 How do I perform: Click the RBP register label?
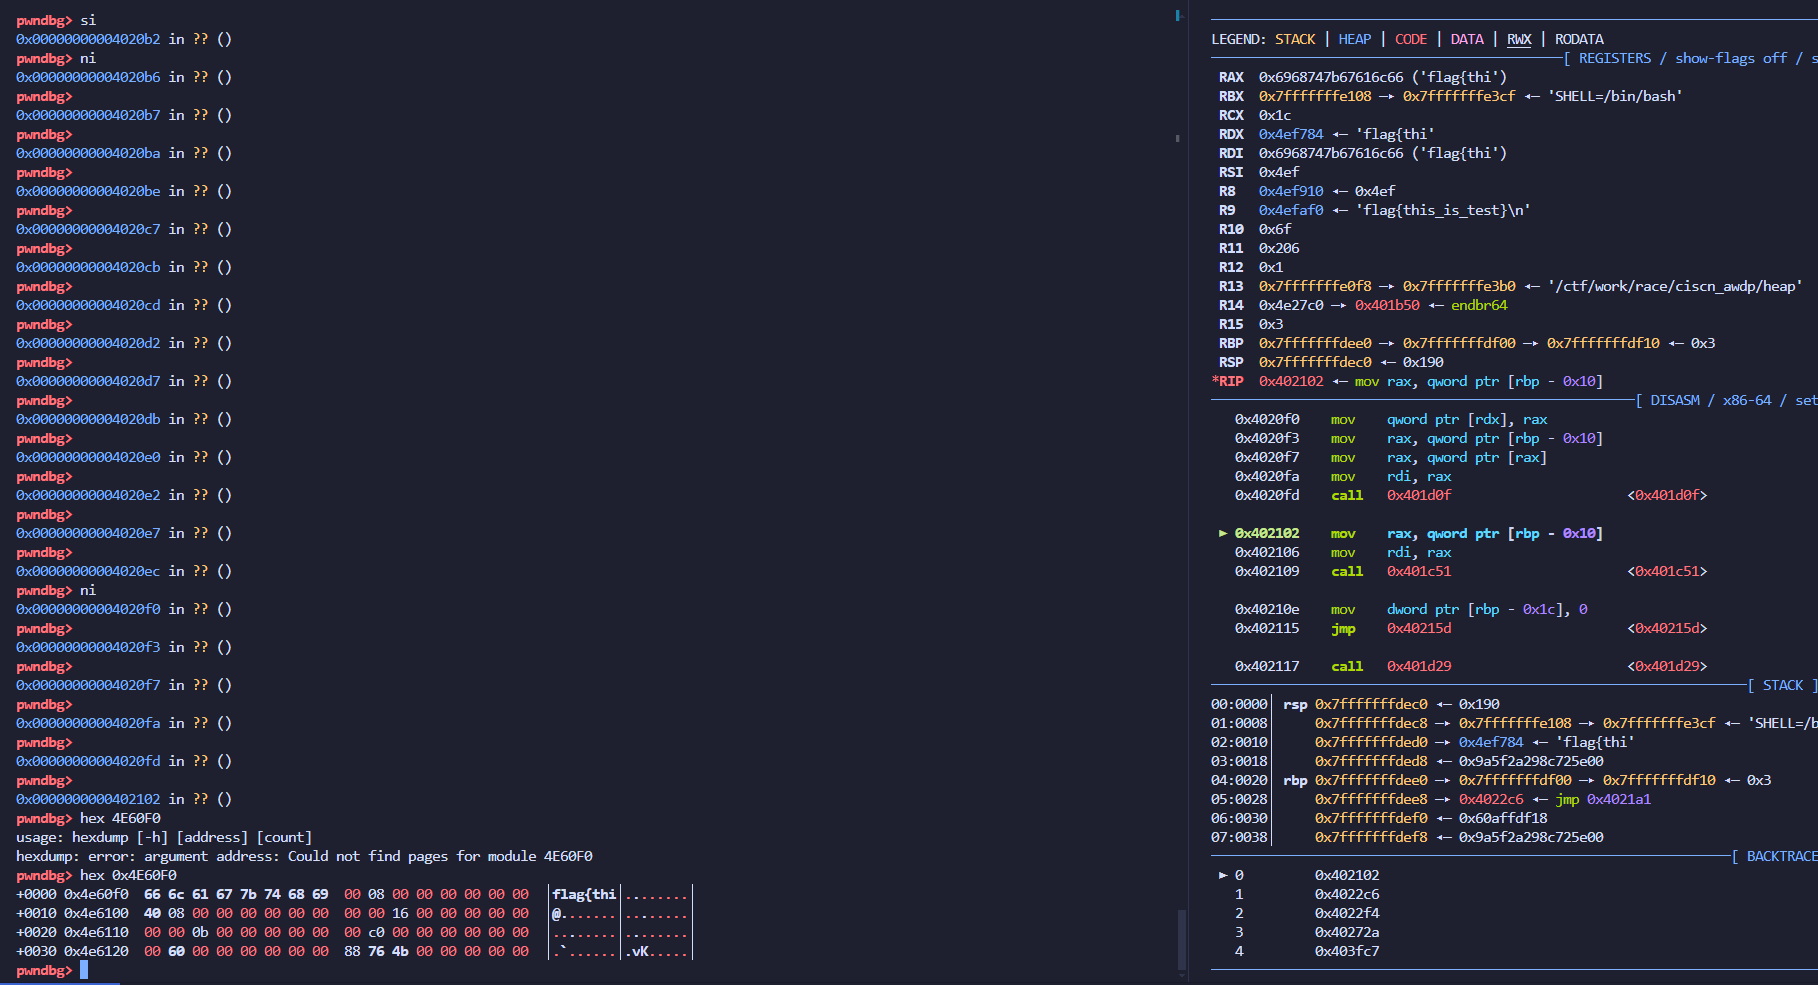[x=1231, y=343]
